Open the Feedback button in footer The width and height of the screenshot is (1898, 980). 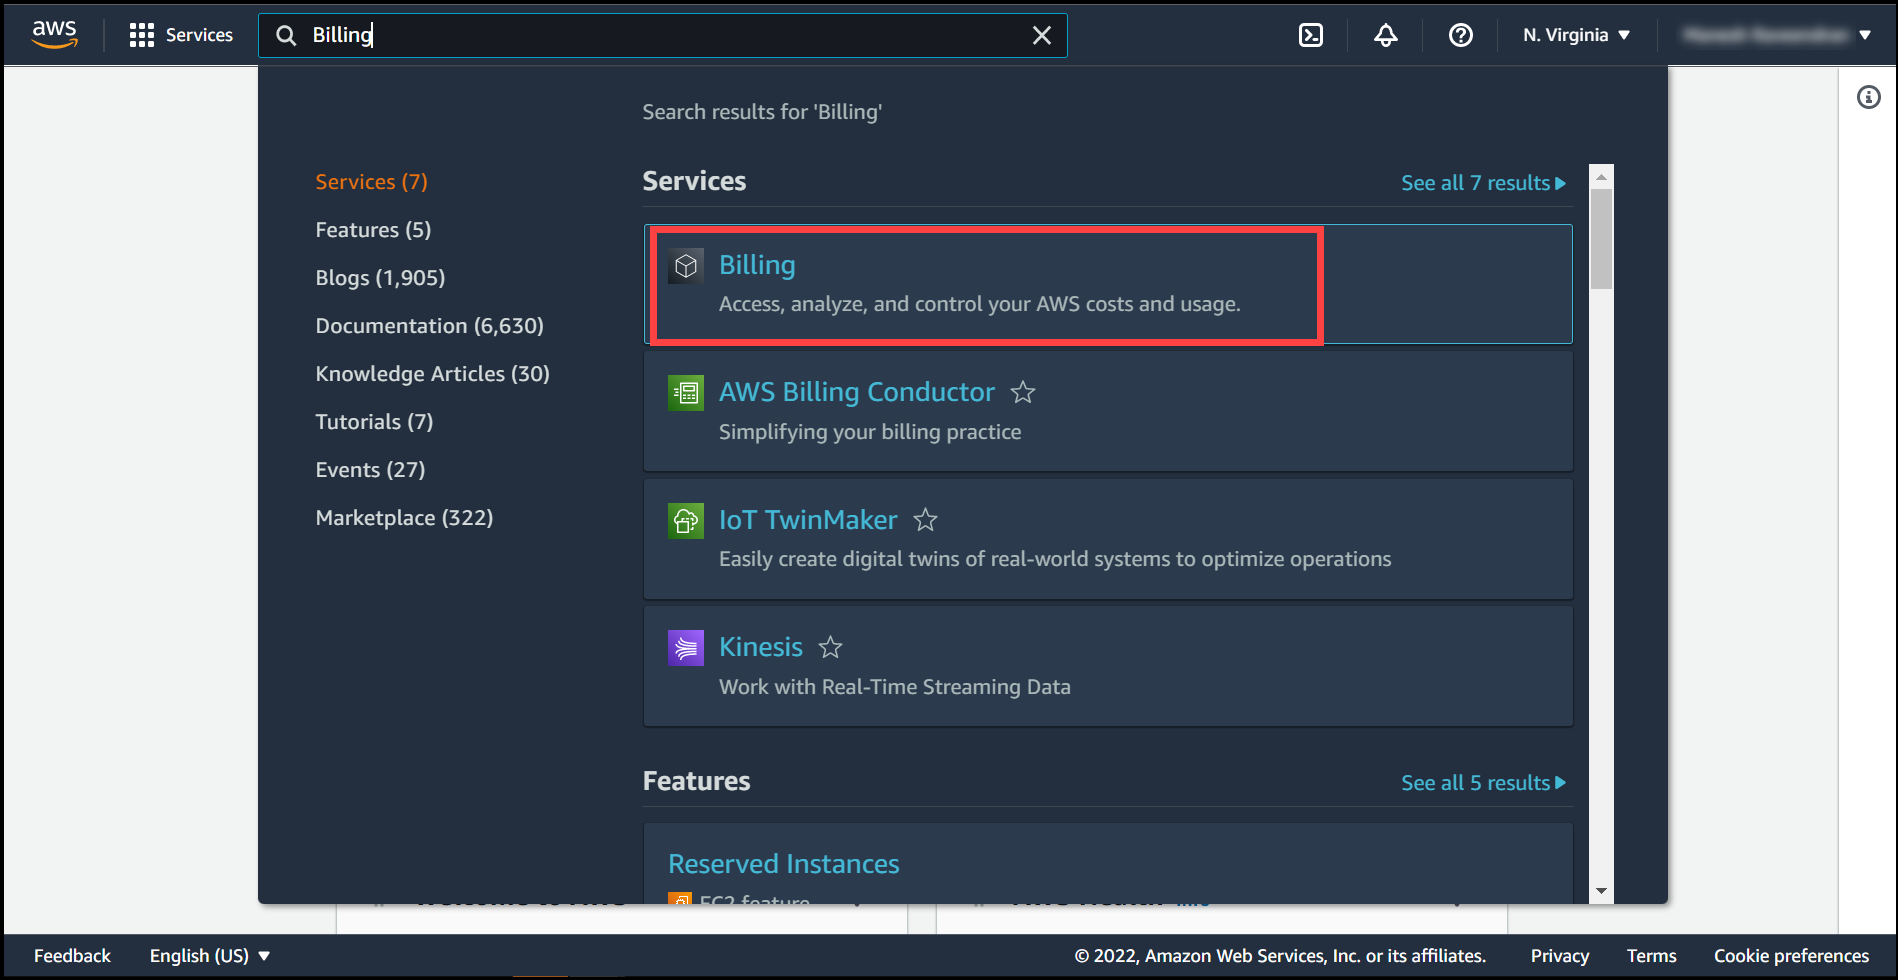(72, 956)
